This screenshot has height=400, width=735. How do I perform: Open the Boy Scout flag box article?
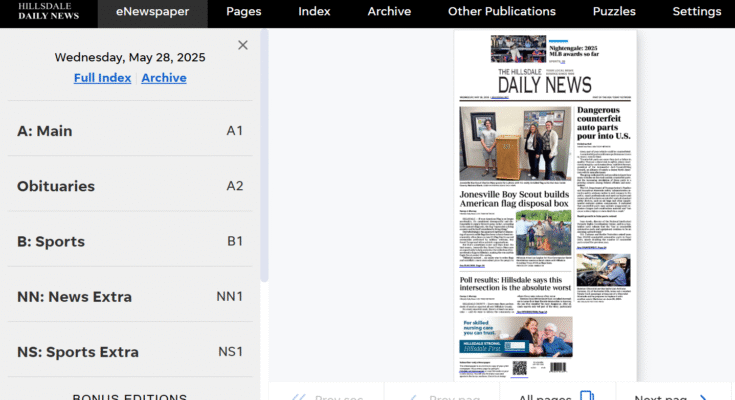pos(514,199)
